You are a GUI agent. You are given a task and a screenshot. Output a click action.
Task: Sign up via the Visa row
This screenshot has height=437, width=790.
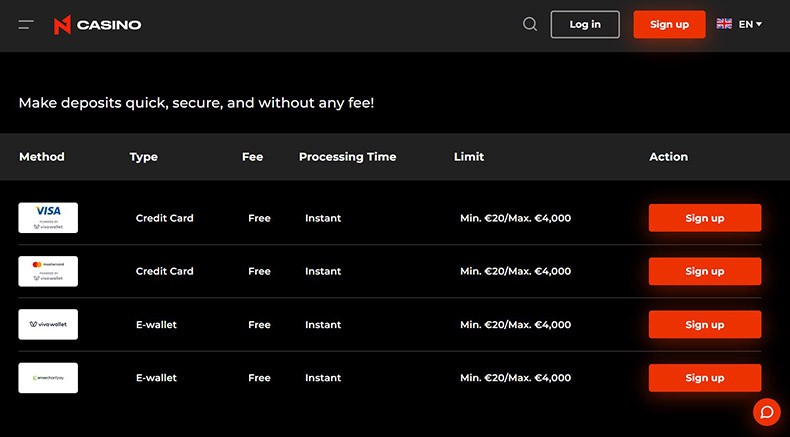click(x=704, y=218)
